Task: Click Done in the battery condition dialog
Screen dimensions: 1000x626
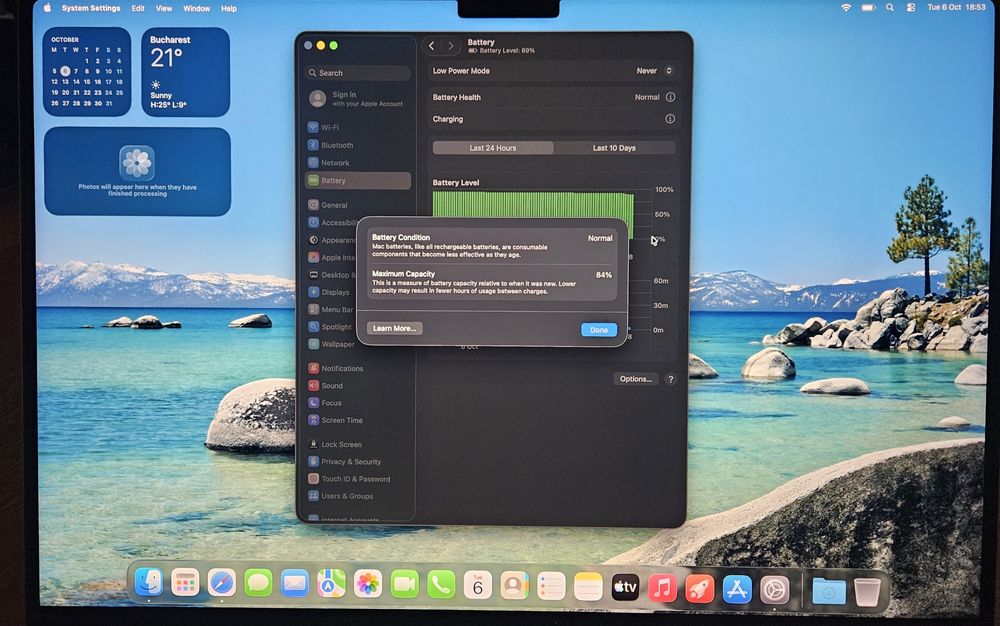Action: [x=599, y=330]
